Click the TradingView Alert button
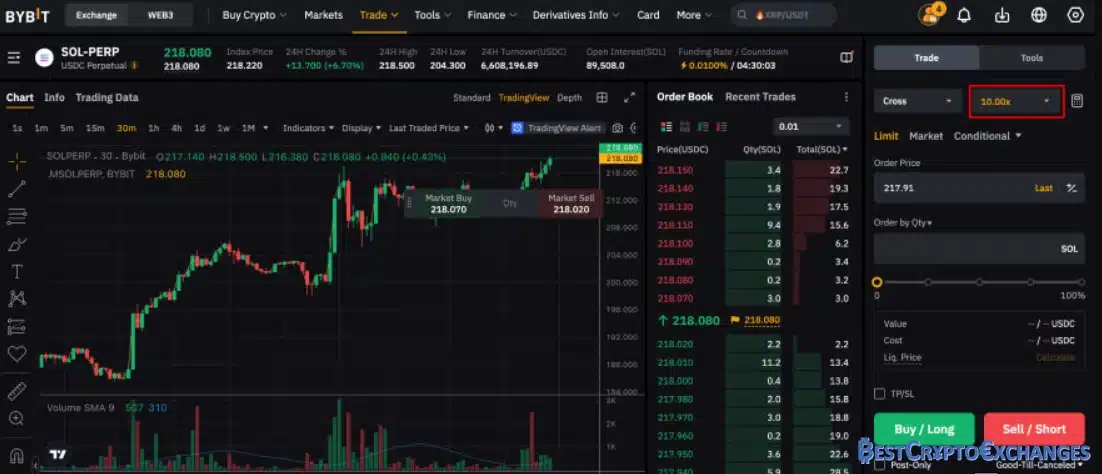 (x=557, y=128)
